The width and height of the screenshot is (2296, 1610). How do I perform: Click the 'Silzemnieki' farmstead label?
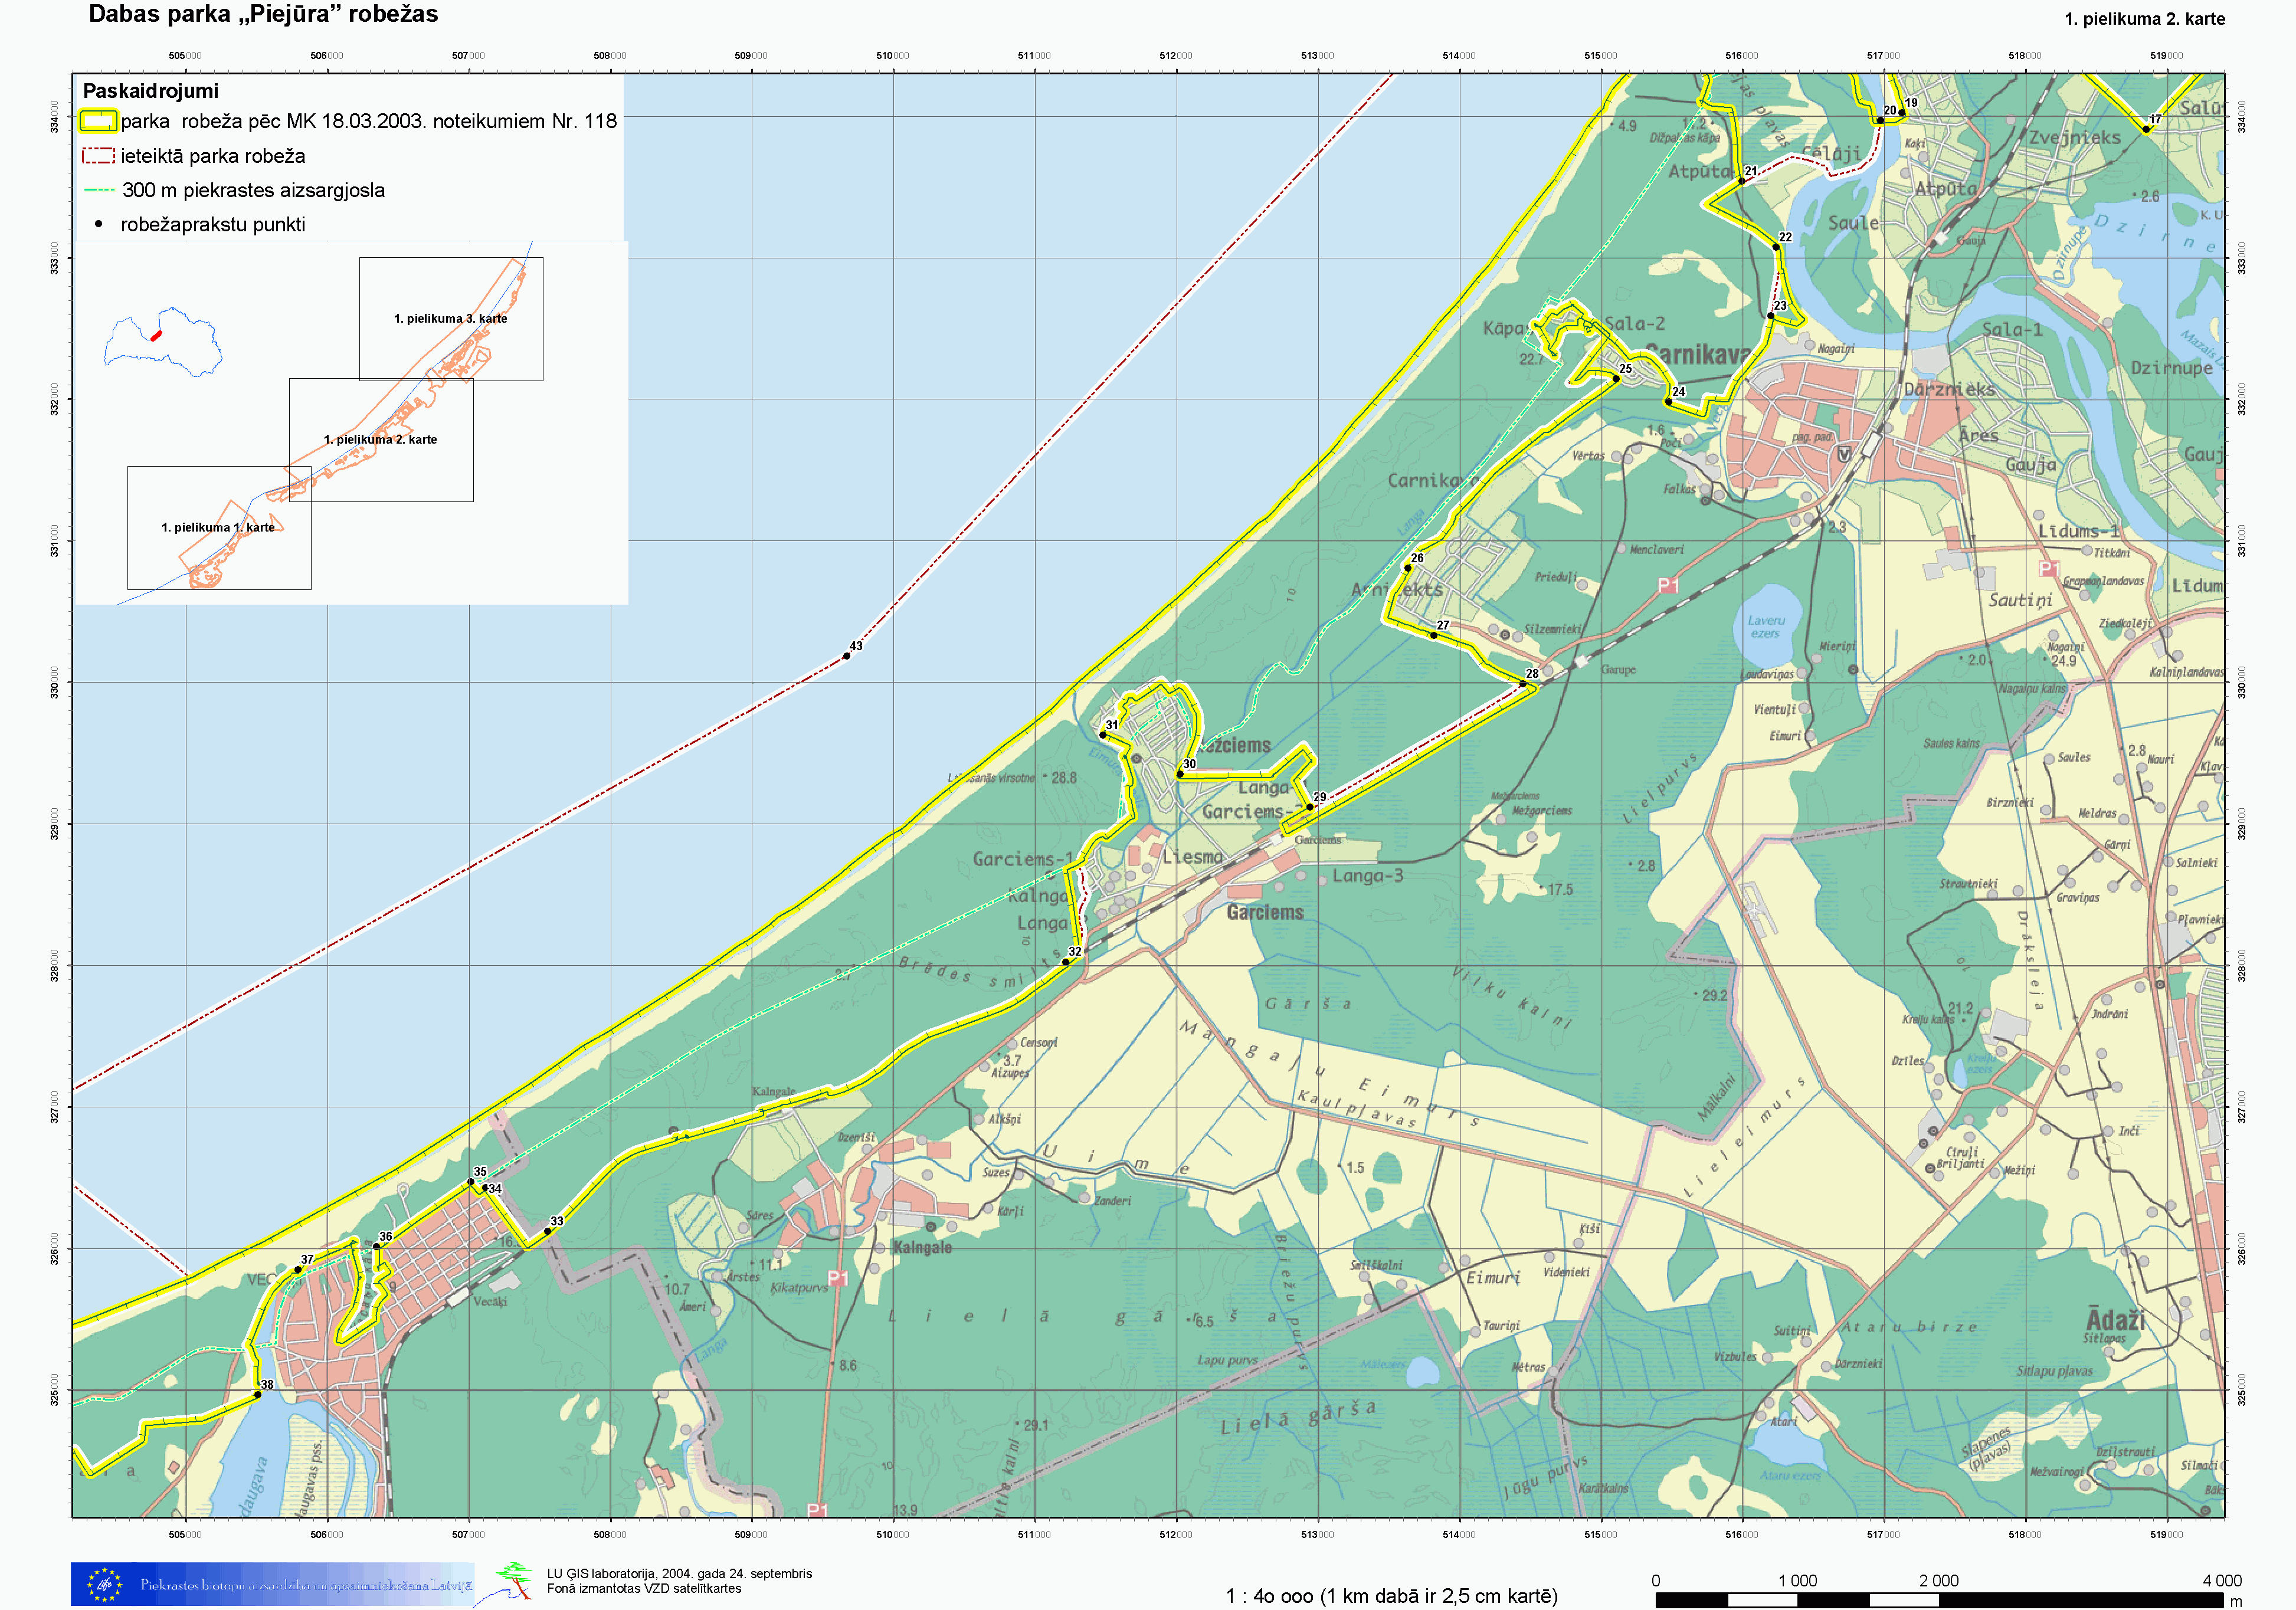(1552, 629)
